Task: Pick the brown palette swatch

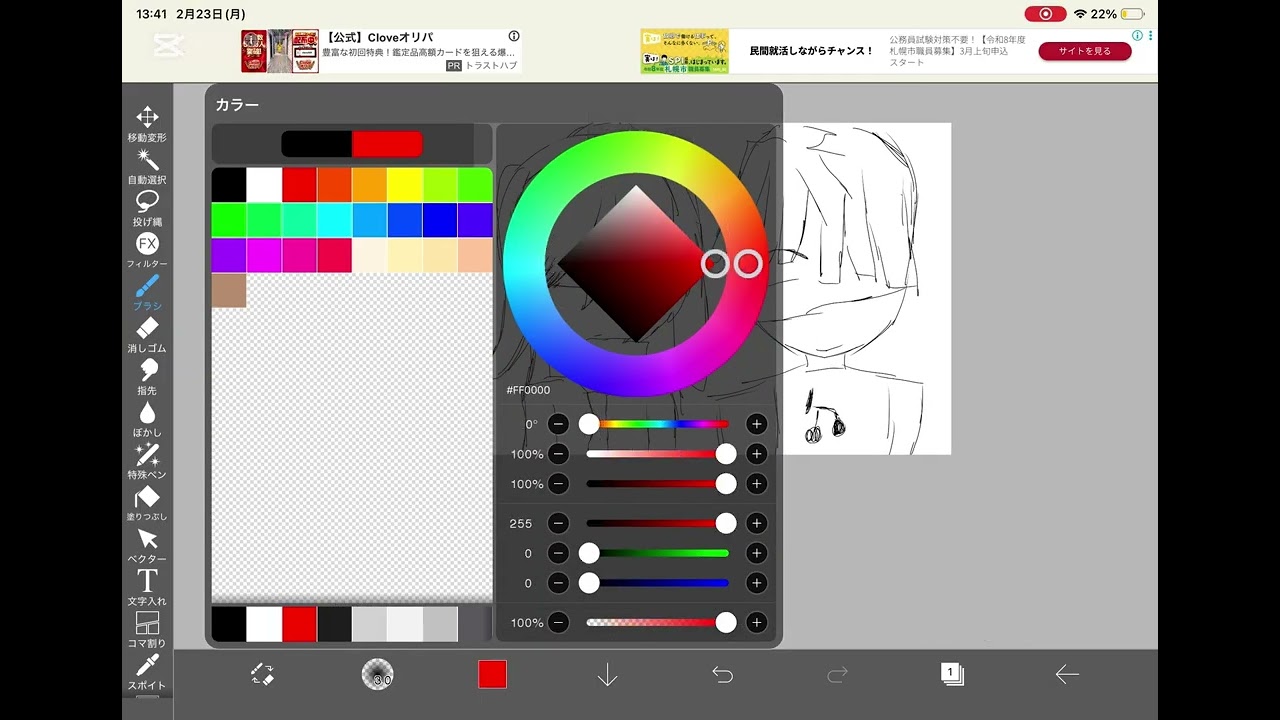Action: (229, 290)
